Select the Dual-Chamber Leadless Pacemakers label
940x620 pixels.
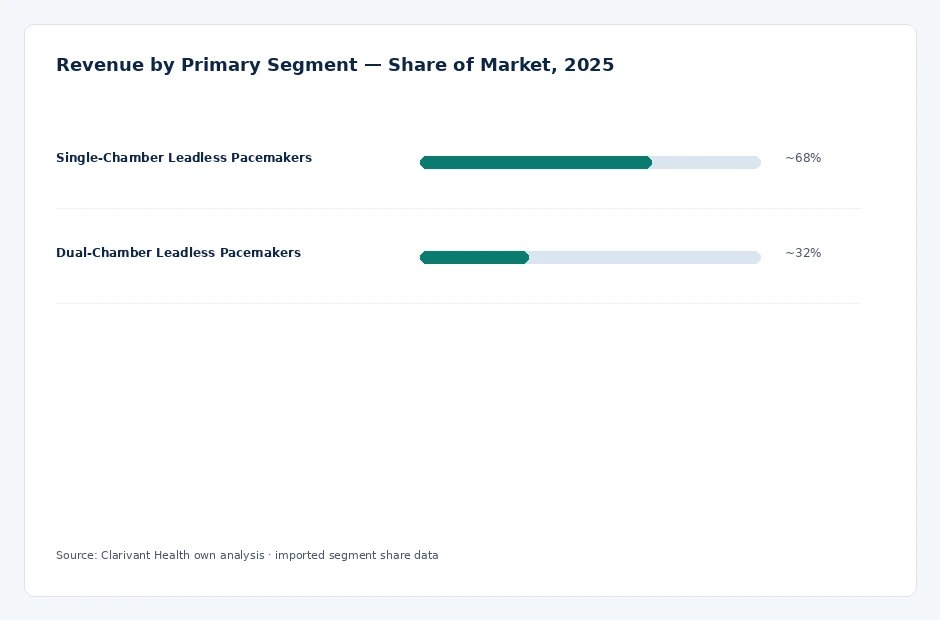(179, 252)
